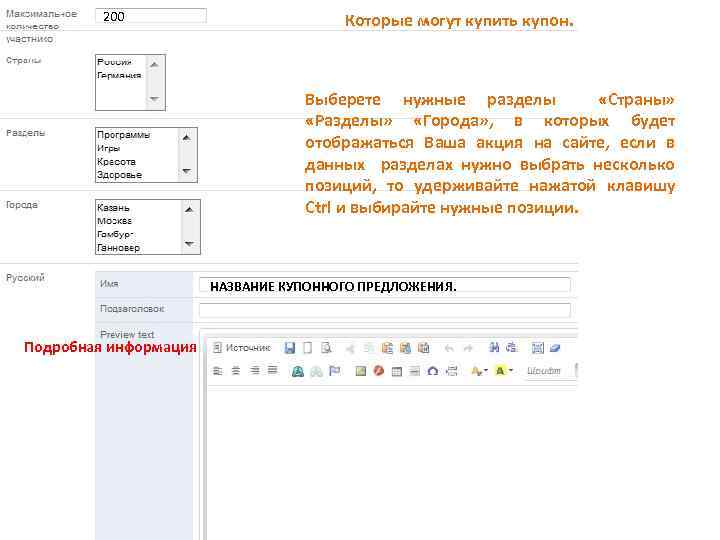Image resolution: width=720 pixels, height=540 pixels.
Task: Align text left in editor
Action: point(218,371)
